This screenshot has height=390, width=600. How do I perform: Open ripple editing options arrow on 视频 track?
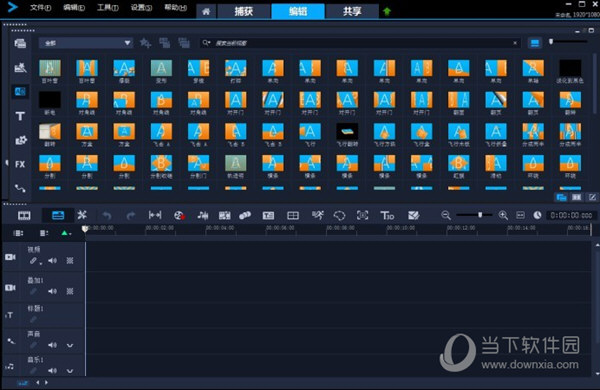click(41, 264)
